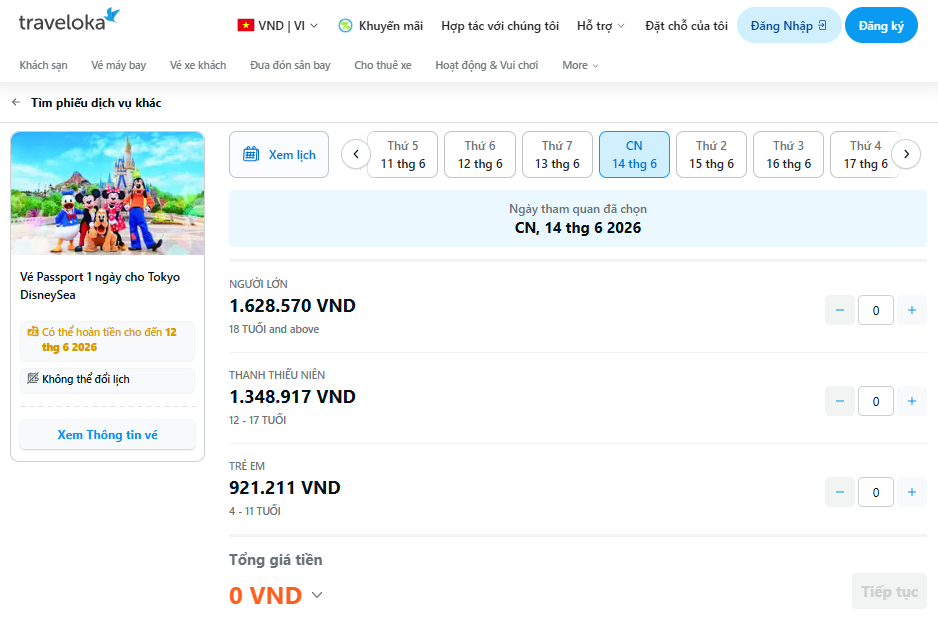938x633 pixels.
Task: Open Đưa đón sân bay section
Action: point(290,65)
